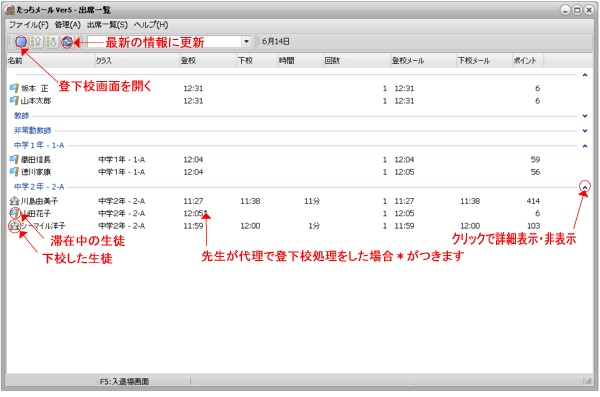Image resolution: width=600 pixels, height=397 pixels.
Task: Sort by the 下校メール column header
Action: 484,60
